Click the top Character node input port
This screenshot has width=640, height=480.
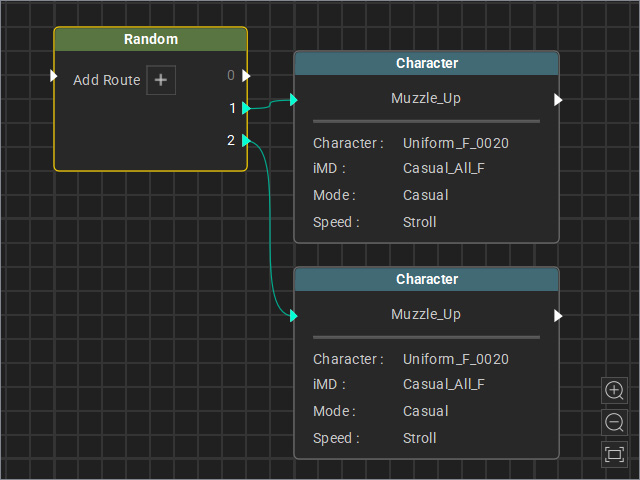[293, 100]
